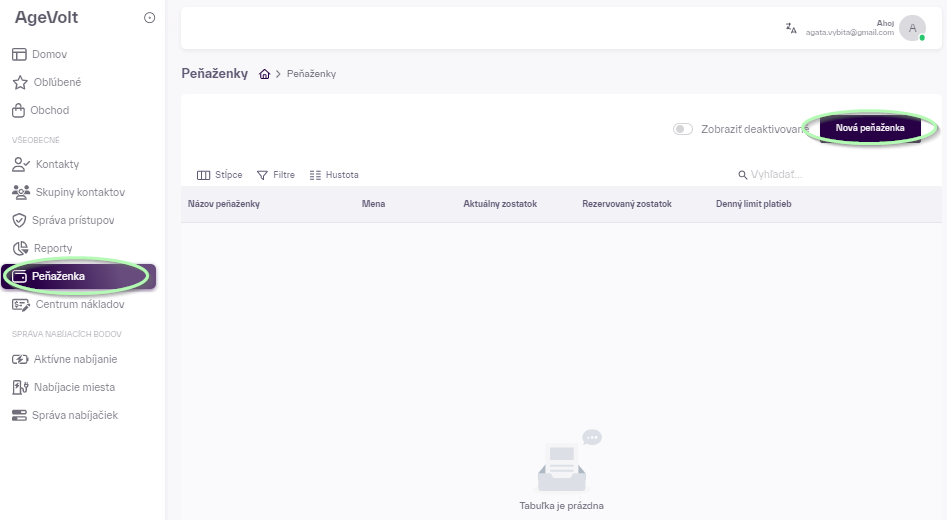Change table Hustota density setting
947x520 pixels.
[x=334, y=175]
